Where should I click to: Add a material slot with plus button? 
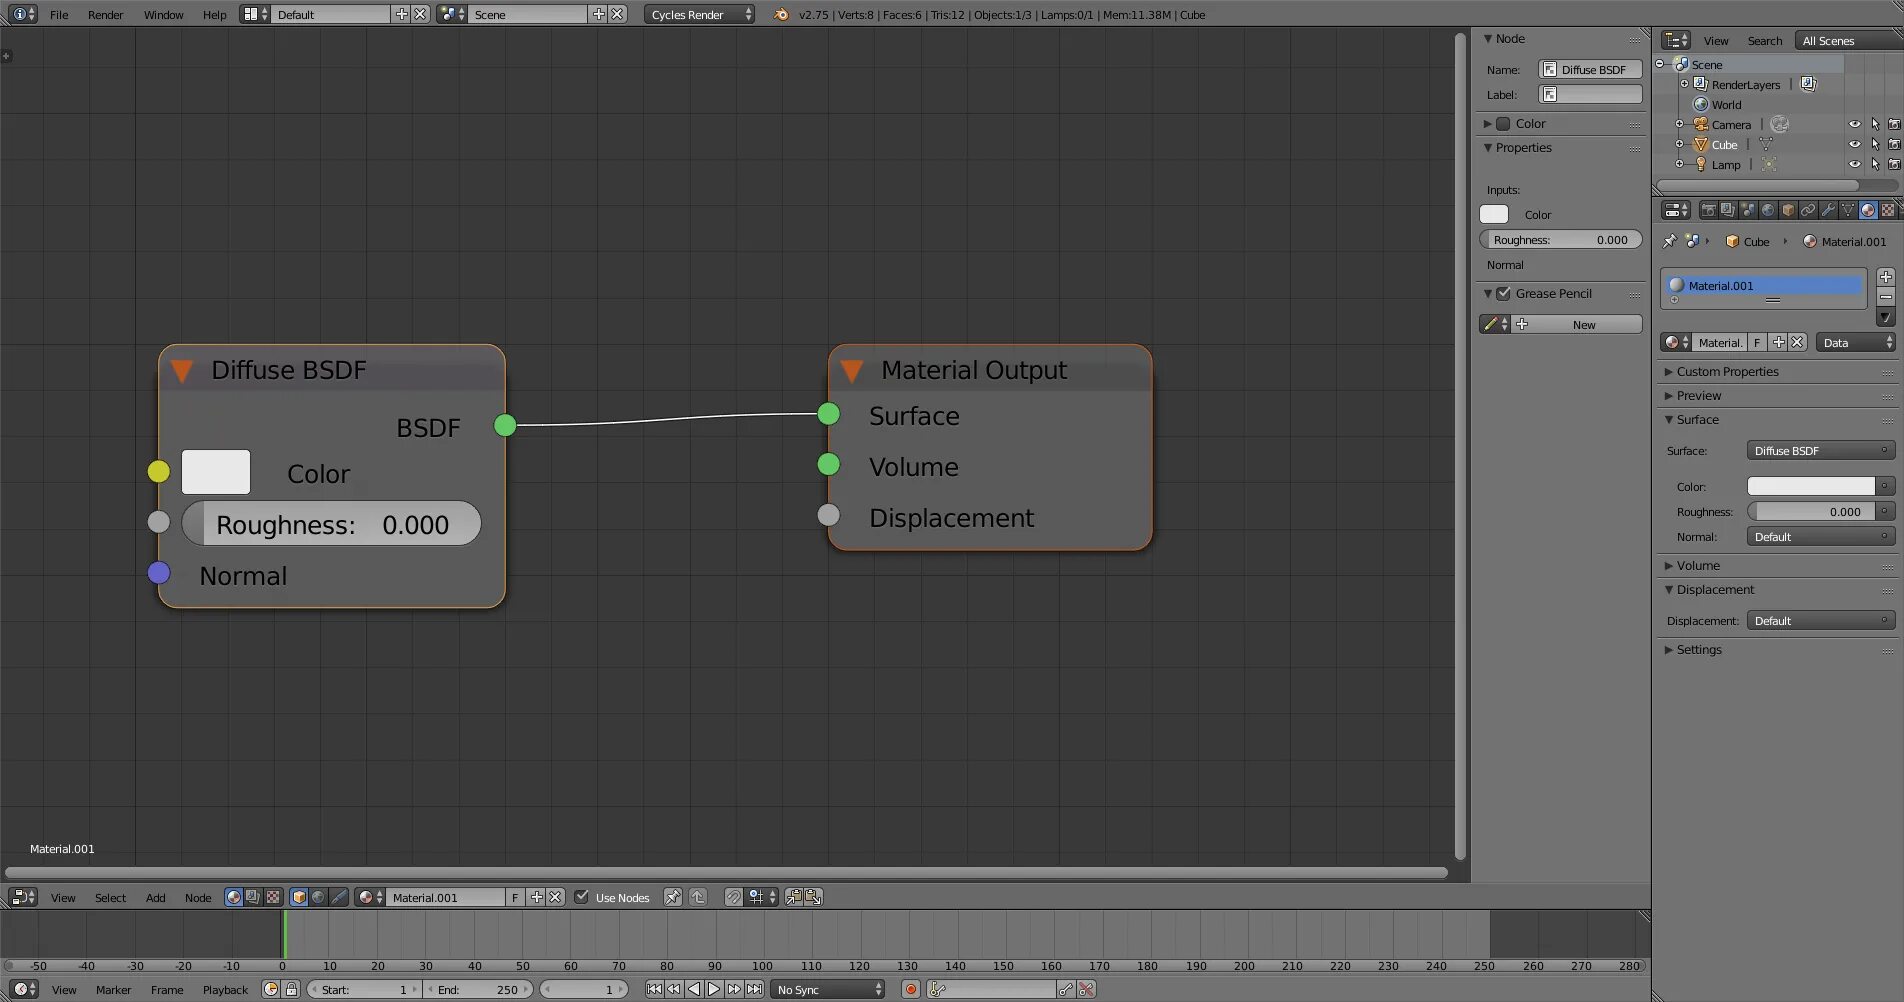[x=1885, y=277]
